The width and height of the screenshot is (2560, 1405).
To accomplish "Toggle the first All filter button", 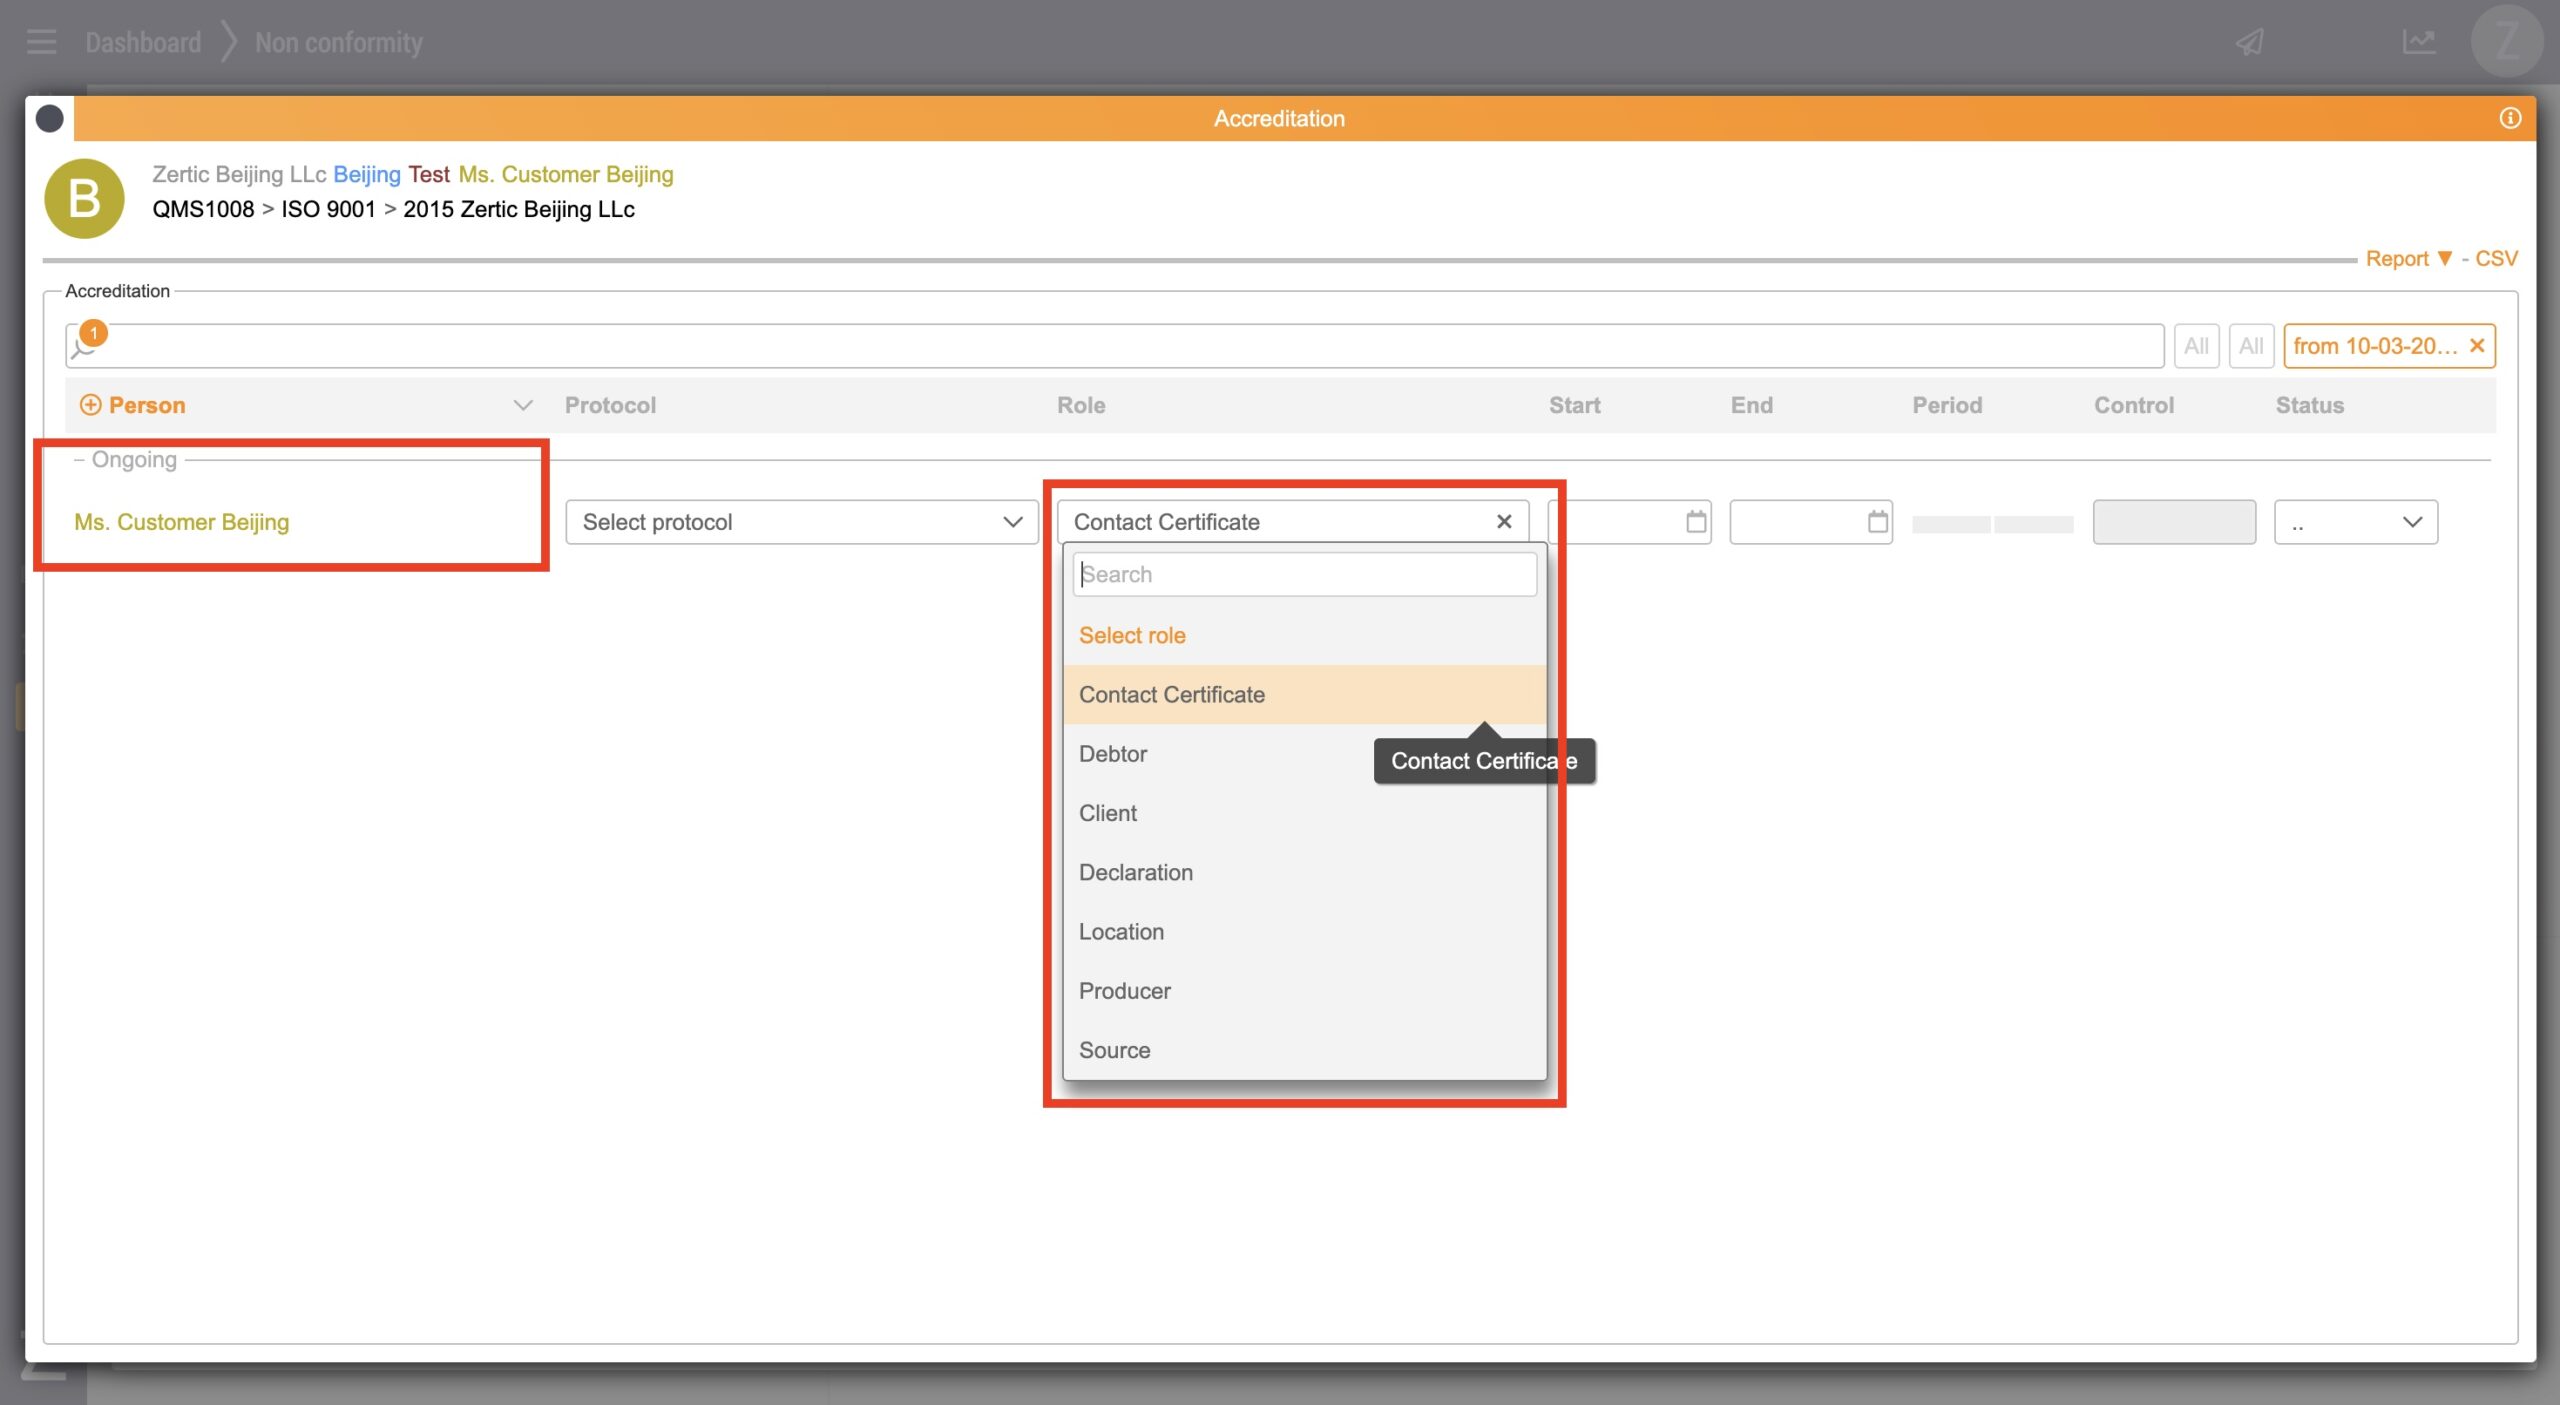I will pyautogui.click(x=2196, y=346).
